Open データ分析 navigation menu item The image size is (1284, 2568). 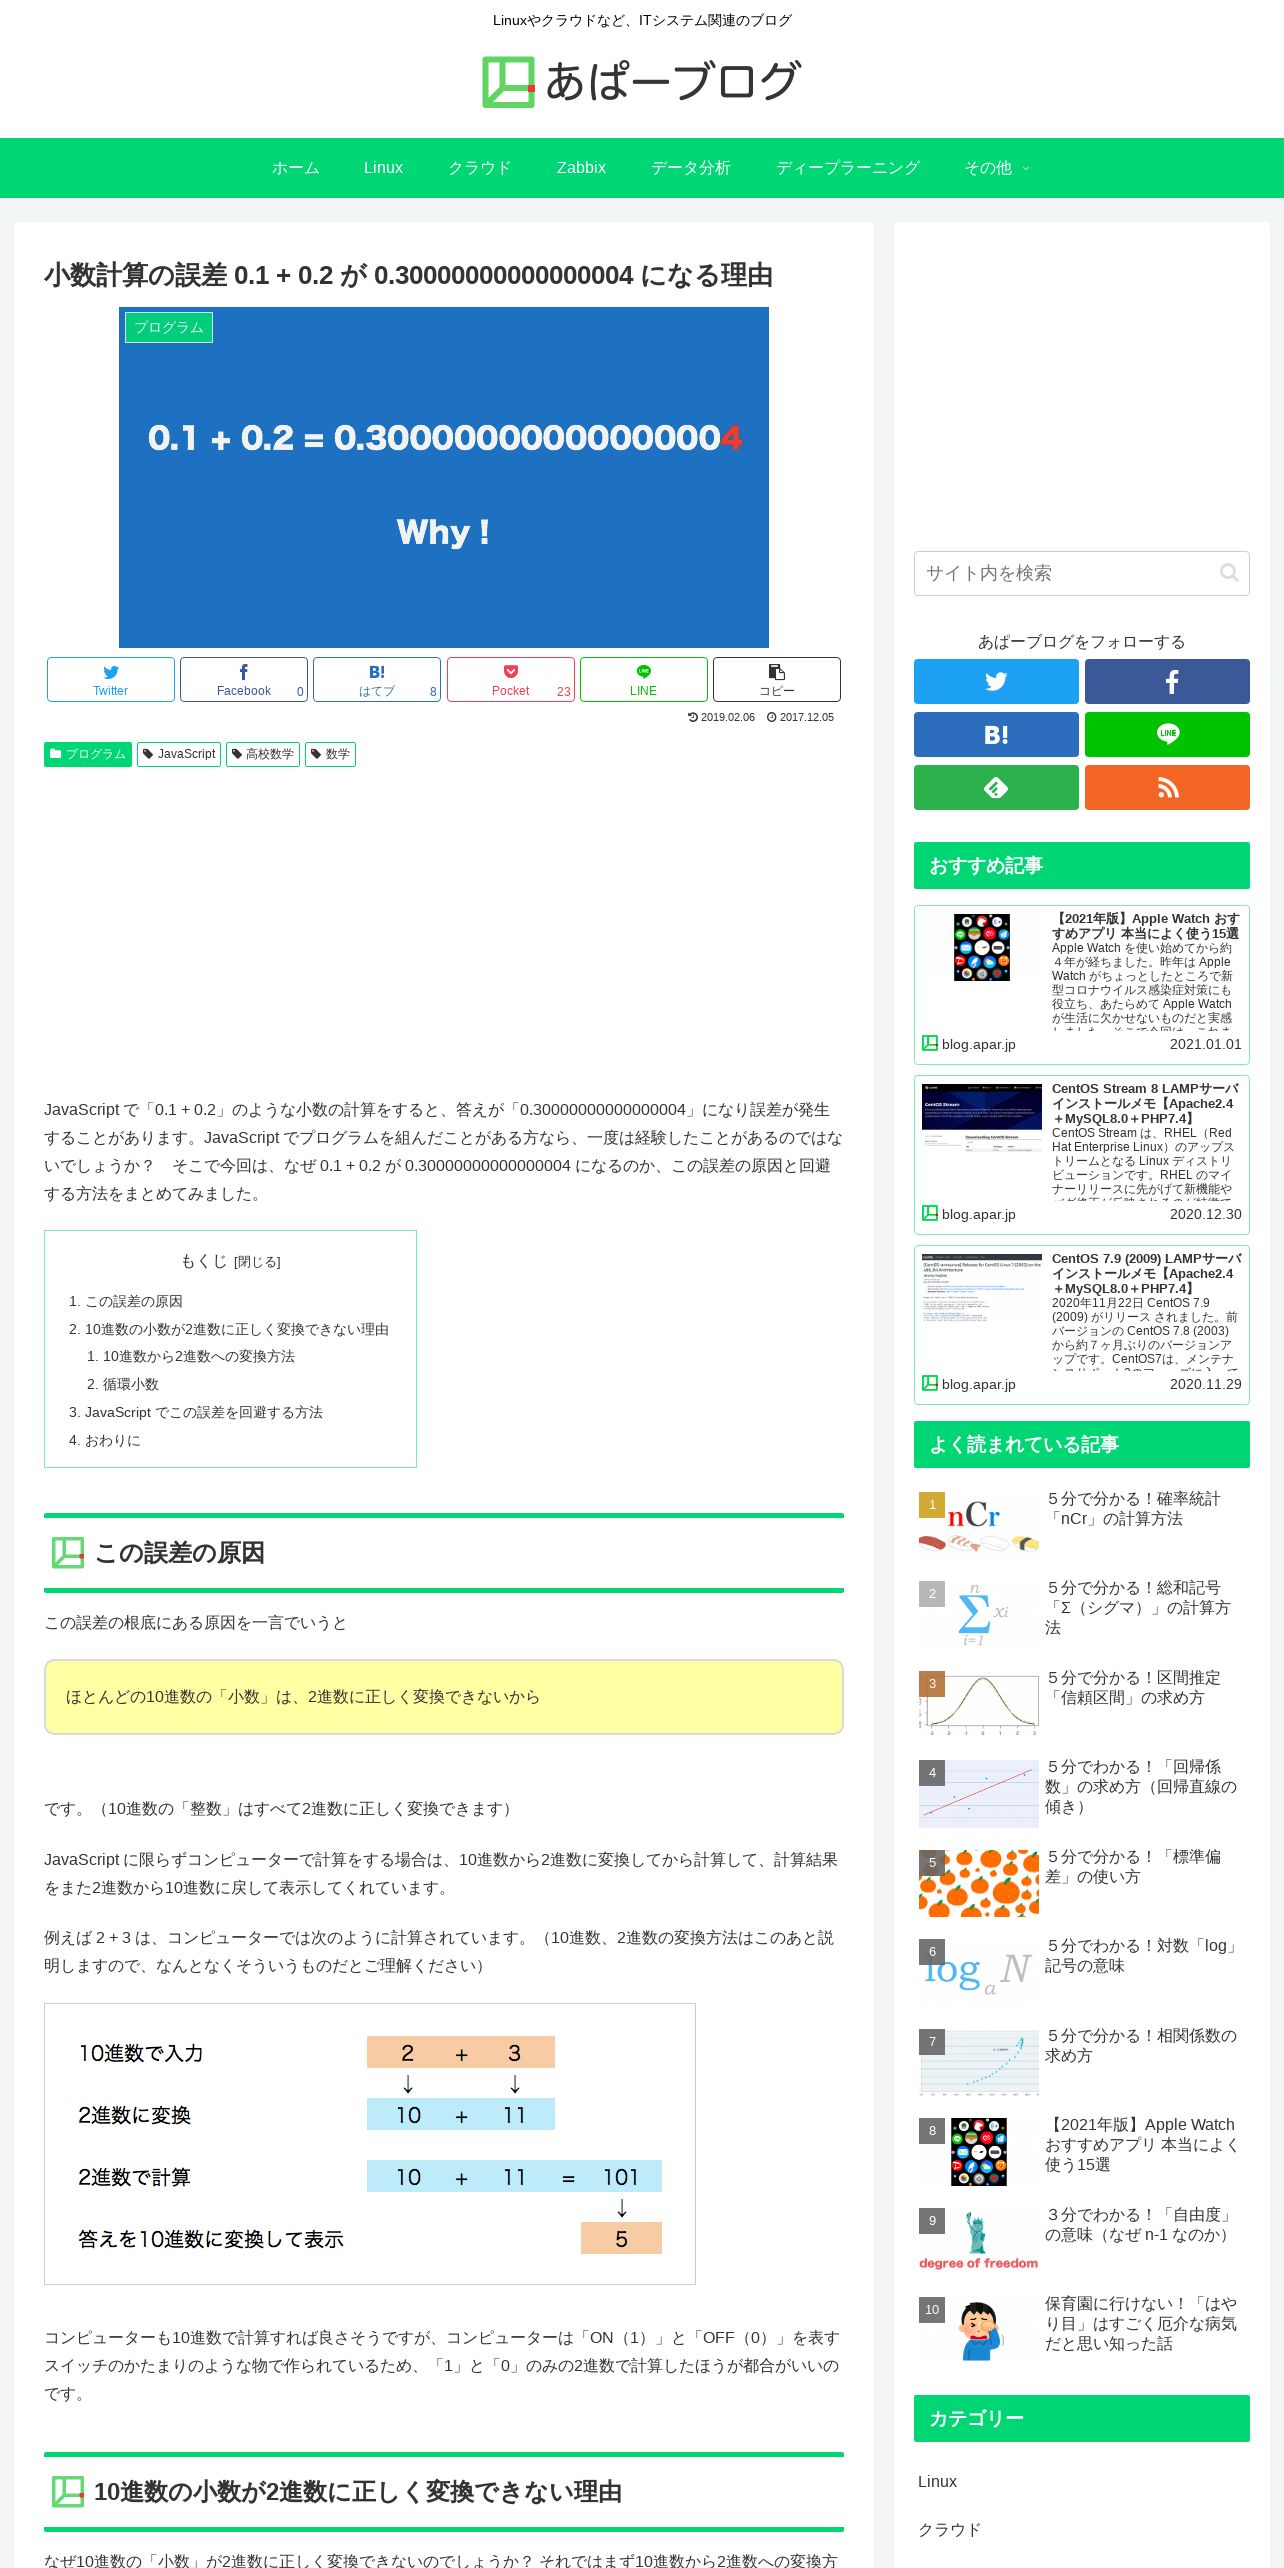(690, 168)
